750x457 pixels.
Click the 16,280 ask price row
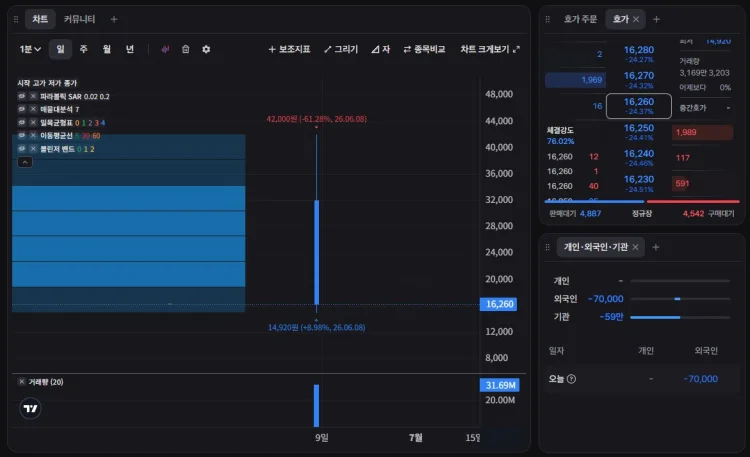[x=639, y=54]
